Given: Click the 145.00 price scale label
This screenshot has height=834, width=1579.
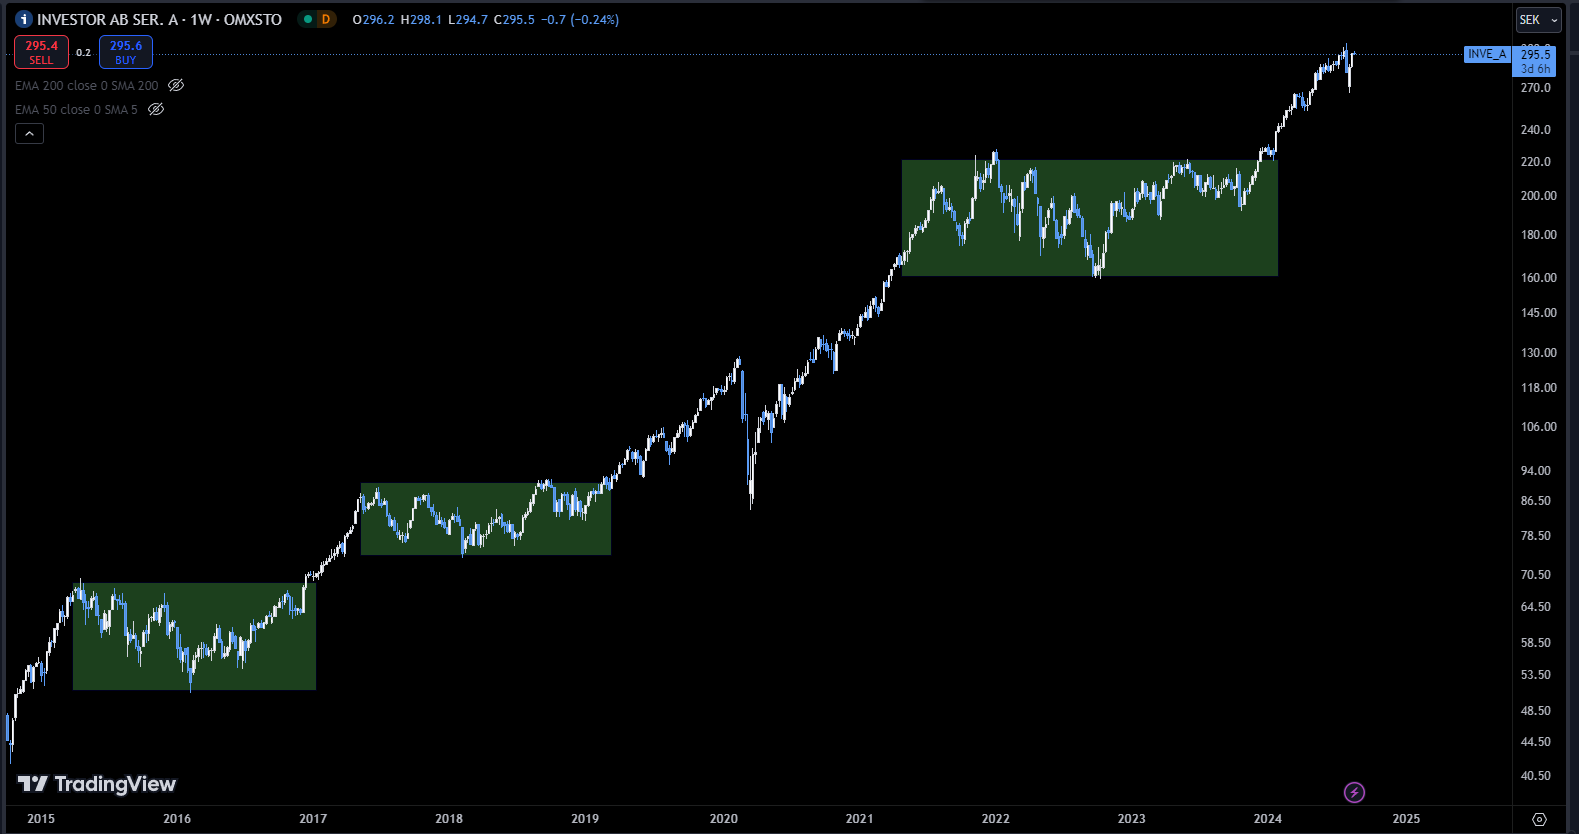Looking at the screenshot, I should [1539, 313].
